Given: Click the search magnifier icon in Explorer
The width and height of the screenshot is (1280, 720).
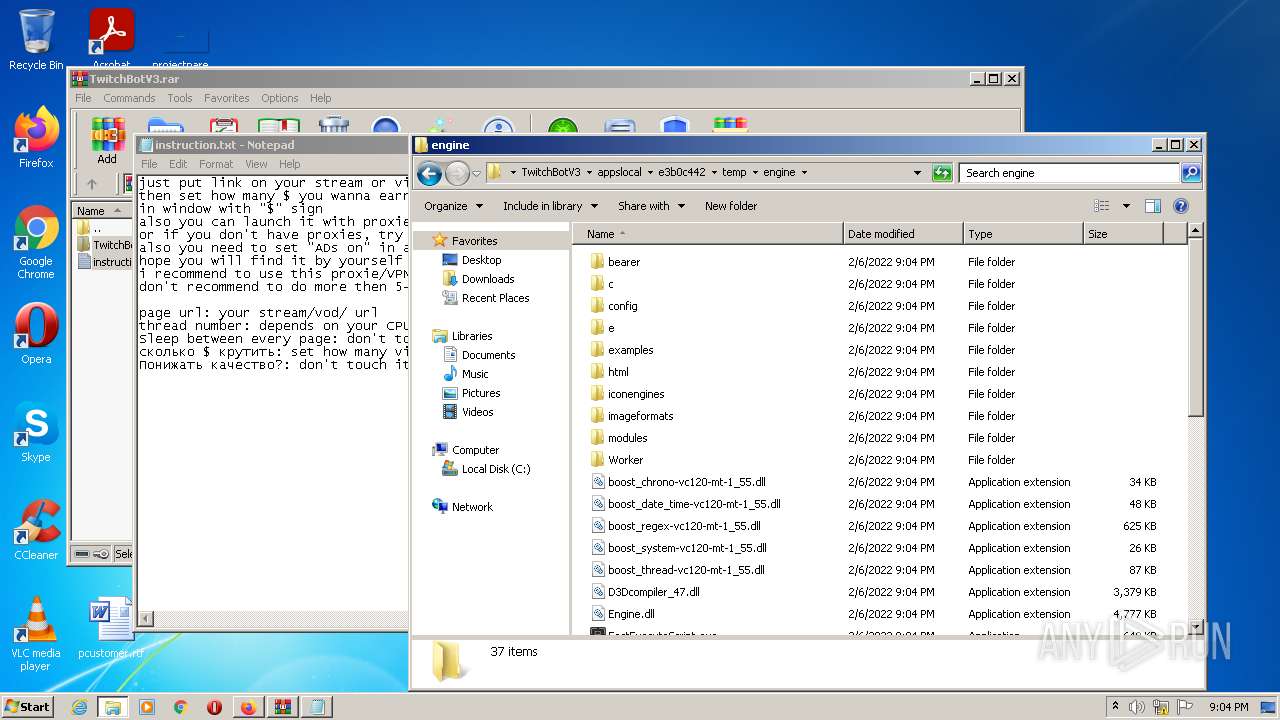Looking at the screenshot, I should click(1190, 173).
